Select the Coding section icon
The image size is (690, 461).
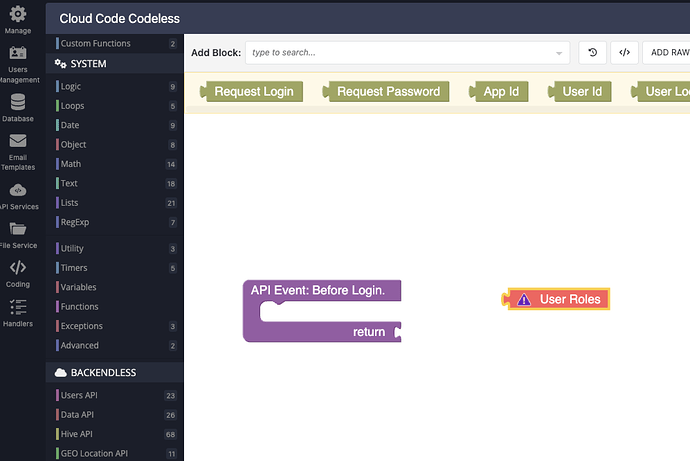pyautogui.click(x=18, y=267)
